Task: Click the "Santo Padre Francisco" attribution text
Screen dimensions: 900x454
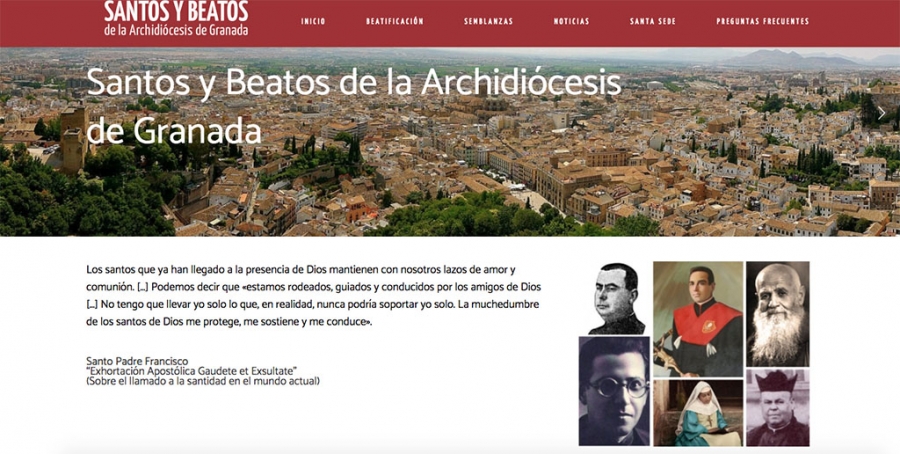Action: (137, 361)
